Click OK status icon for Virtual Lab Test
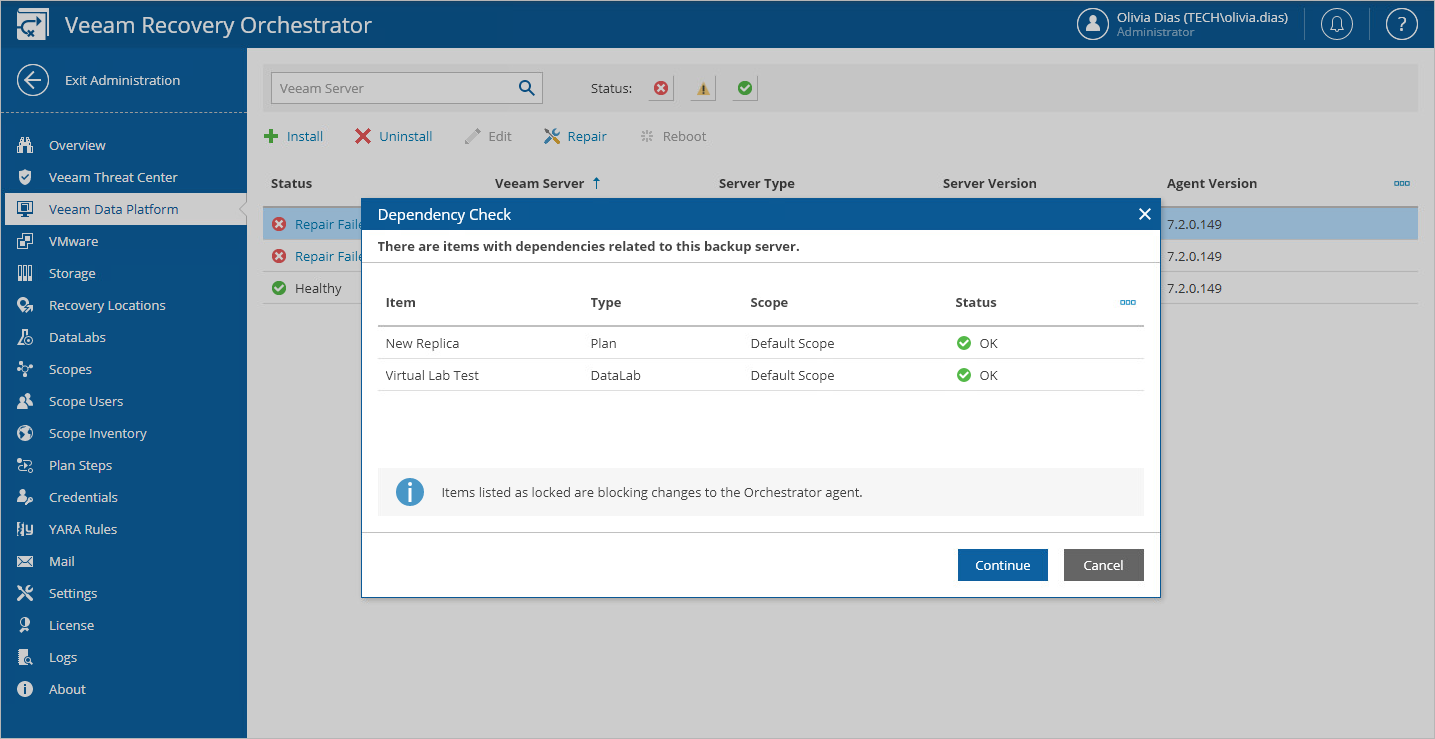Image resolution: width=1435 pixels, height=739 pixels. click(x=964, y=375)
